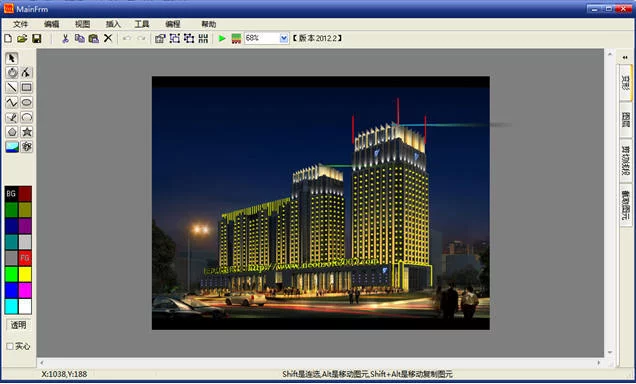
Task: Click the 透明 transparent button
Action: coord(18,325)
